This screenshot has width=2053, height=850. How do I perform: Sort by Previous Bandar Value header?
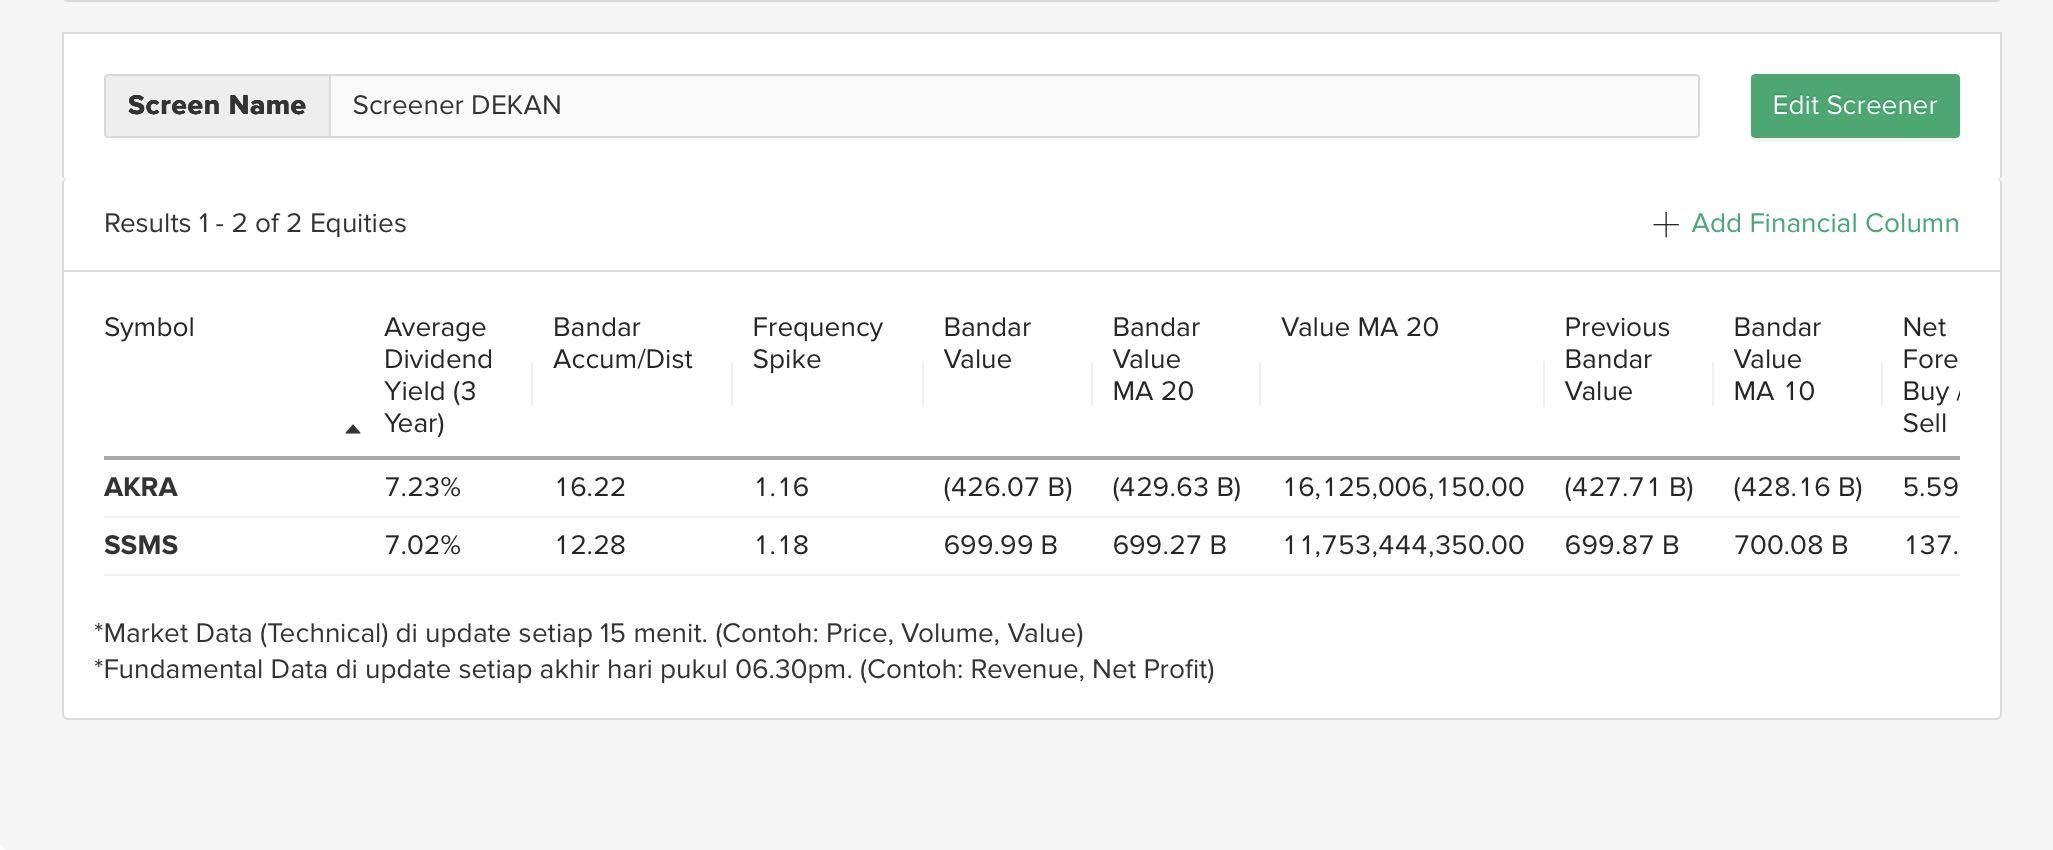click(1616, 359)
